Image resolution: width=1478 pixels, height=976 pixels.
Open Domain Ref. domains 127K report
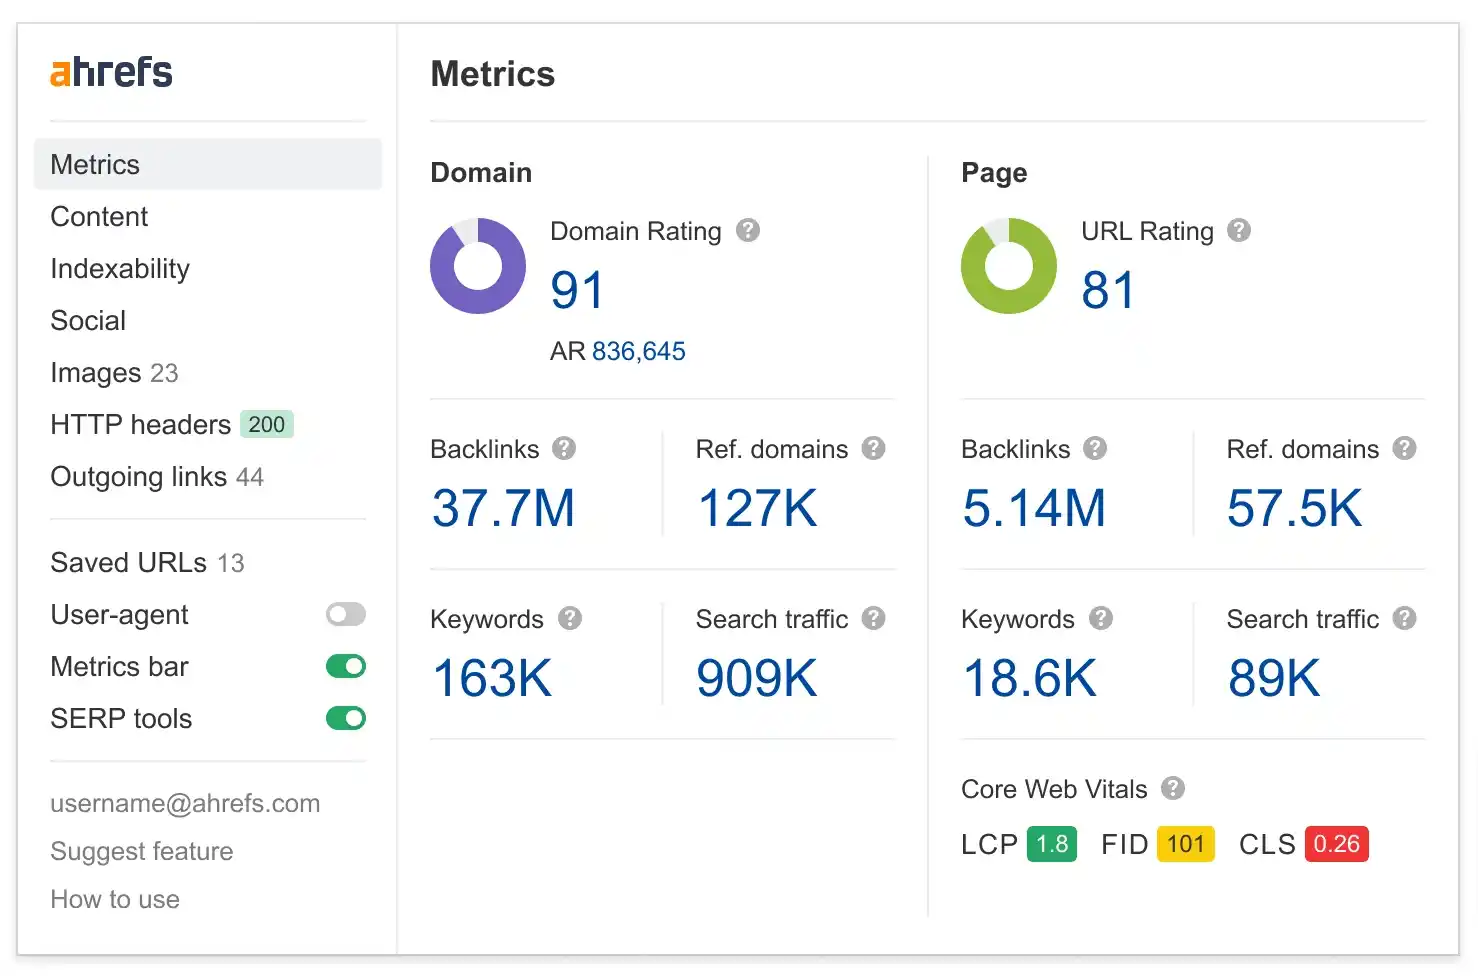pos(757,508)
